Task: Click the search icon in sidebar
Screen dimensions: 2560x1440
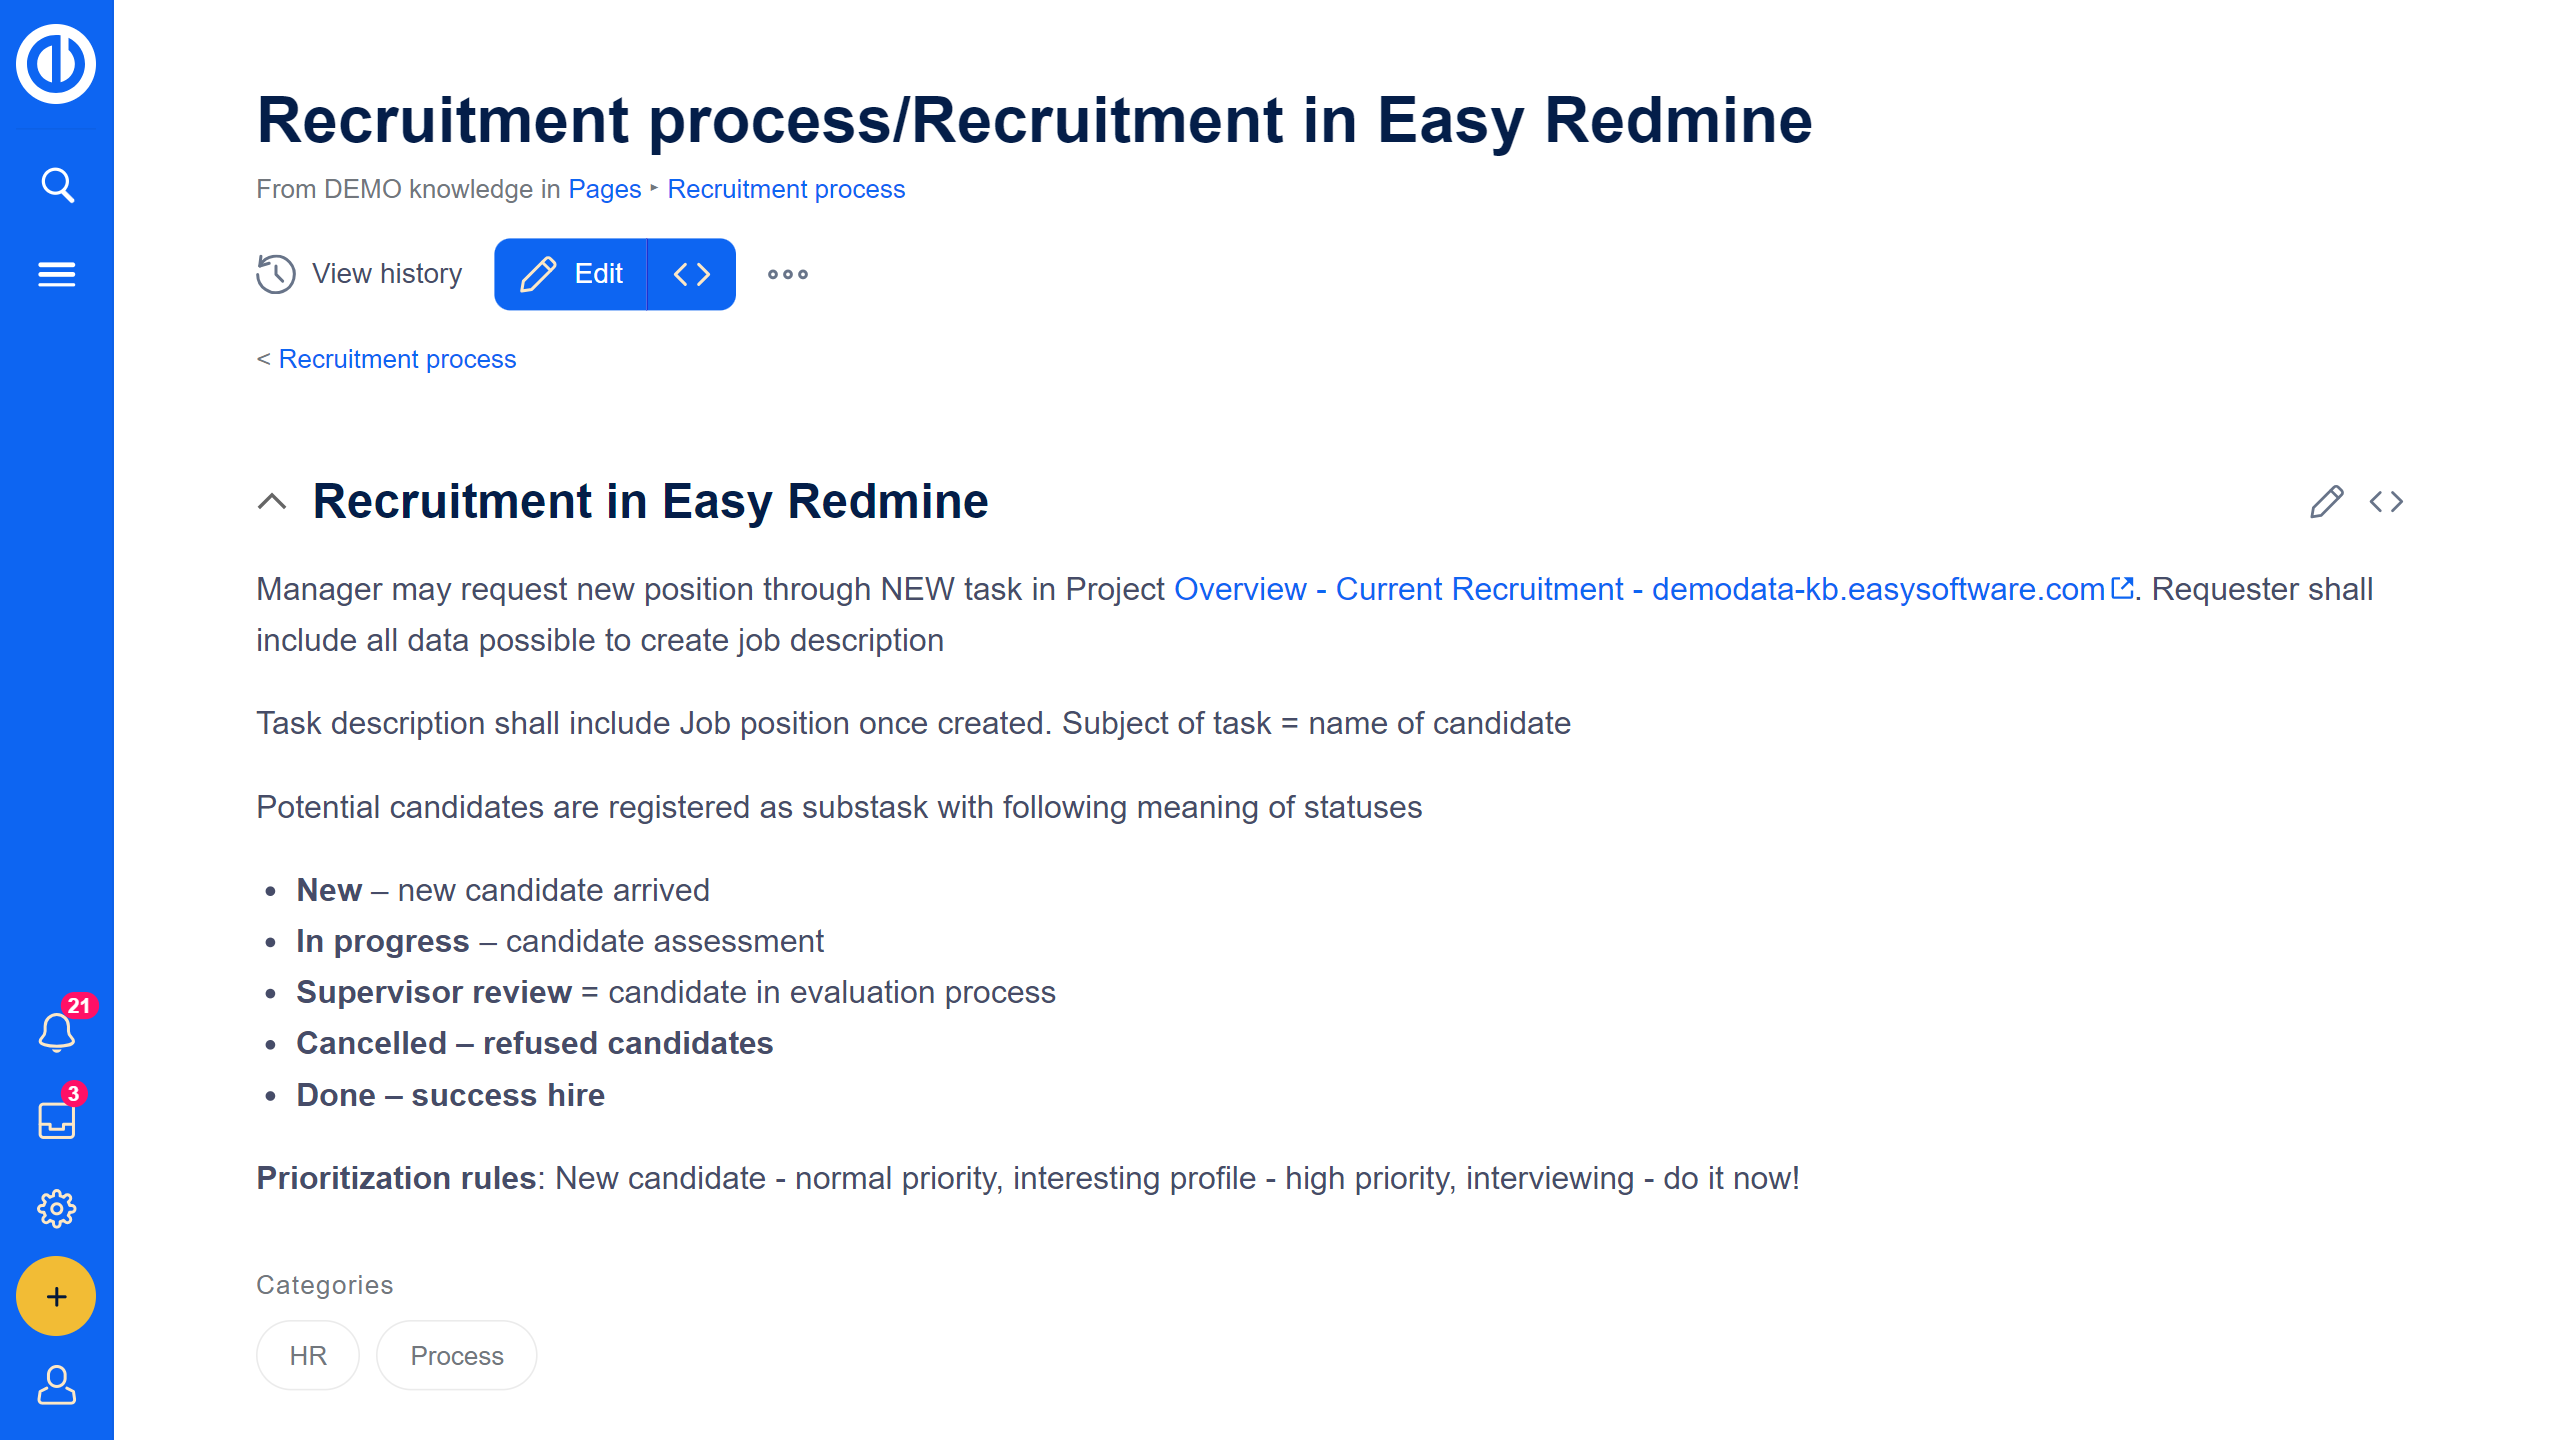Action: (56, 185)
